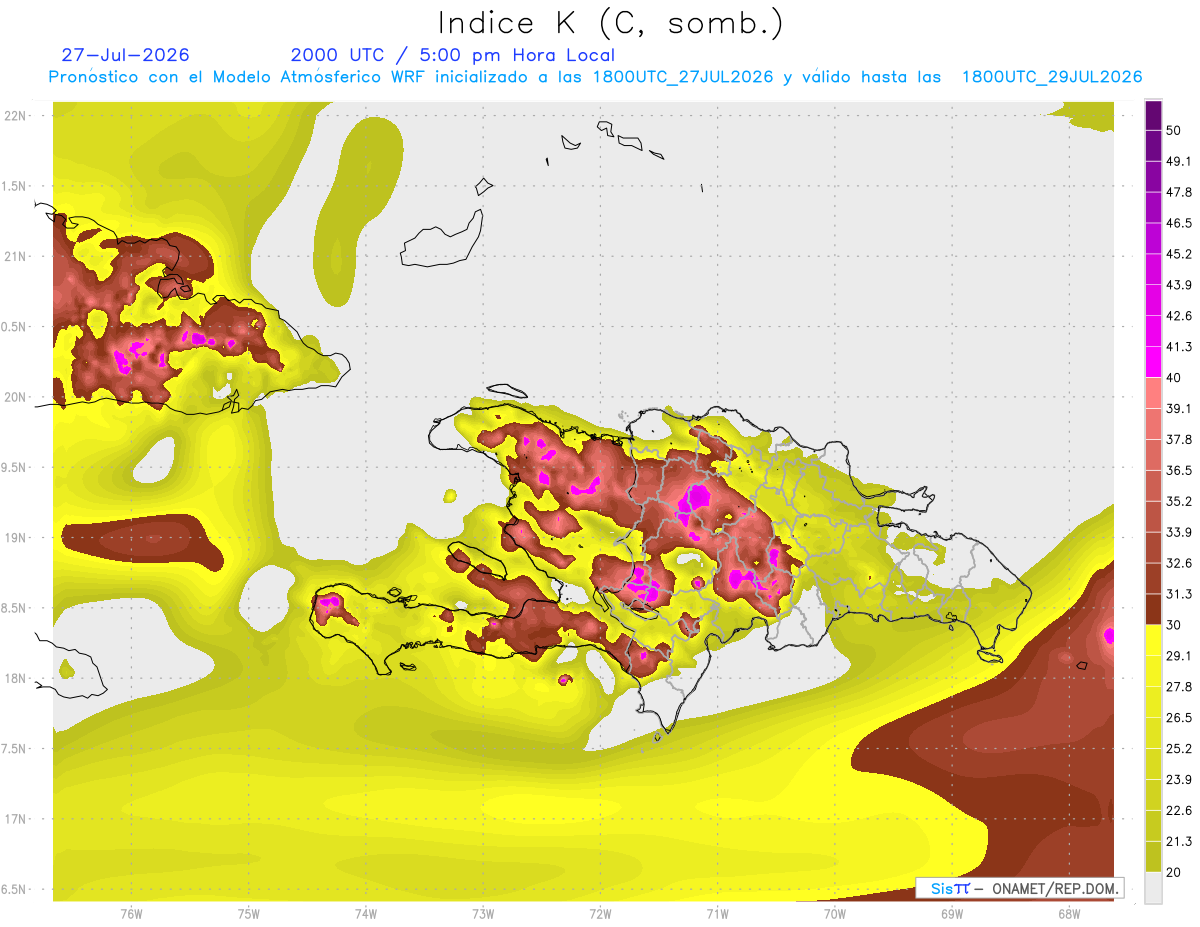Screen dimensions: 1200x927
Task: Click the 72W longitude axis label
Action: point(600,913)
